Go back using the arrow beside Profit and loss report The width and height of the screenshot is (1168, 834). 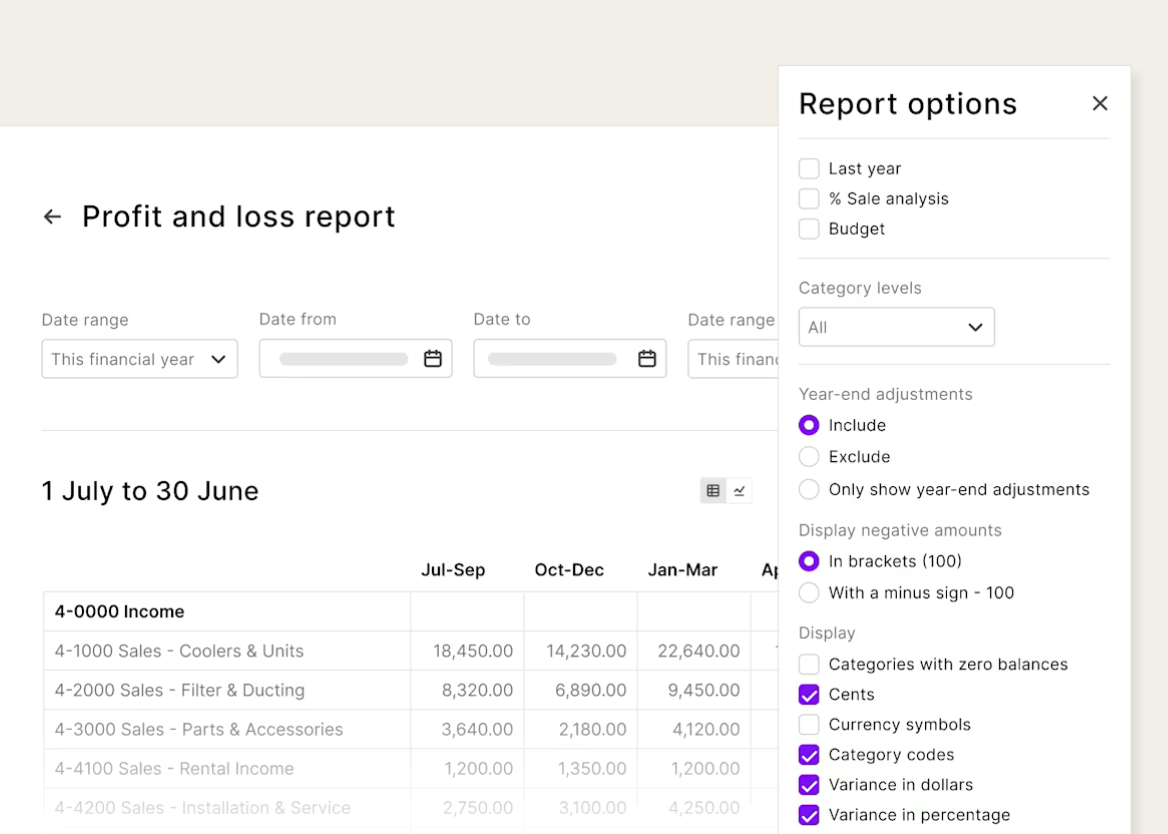[x=52, y=217]
